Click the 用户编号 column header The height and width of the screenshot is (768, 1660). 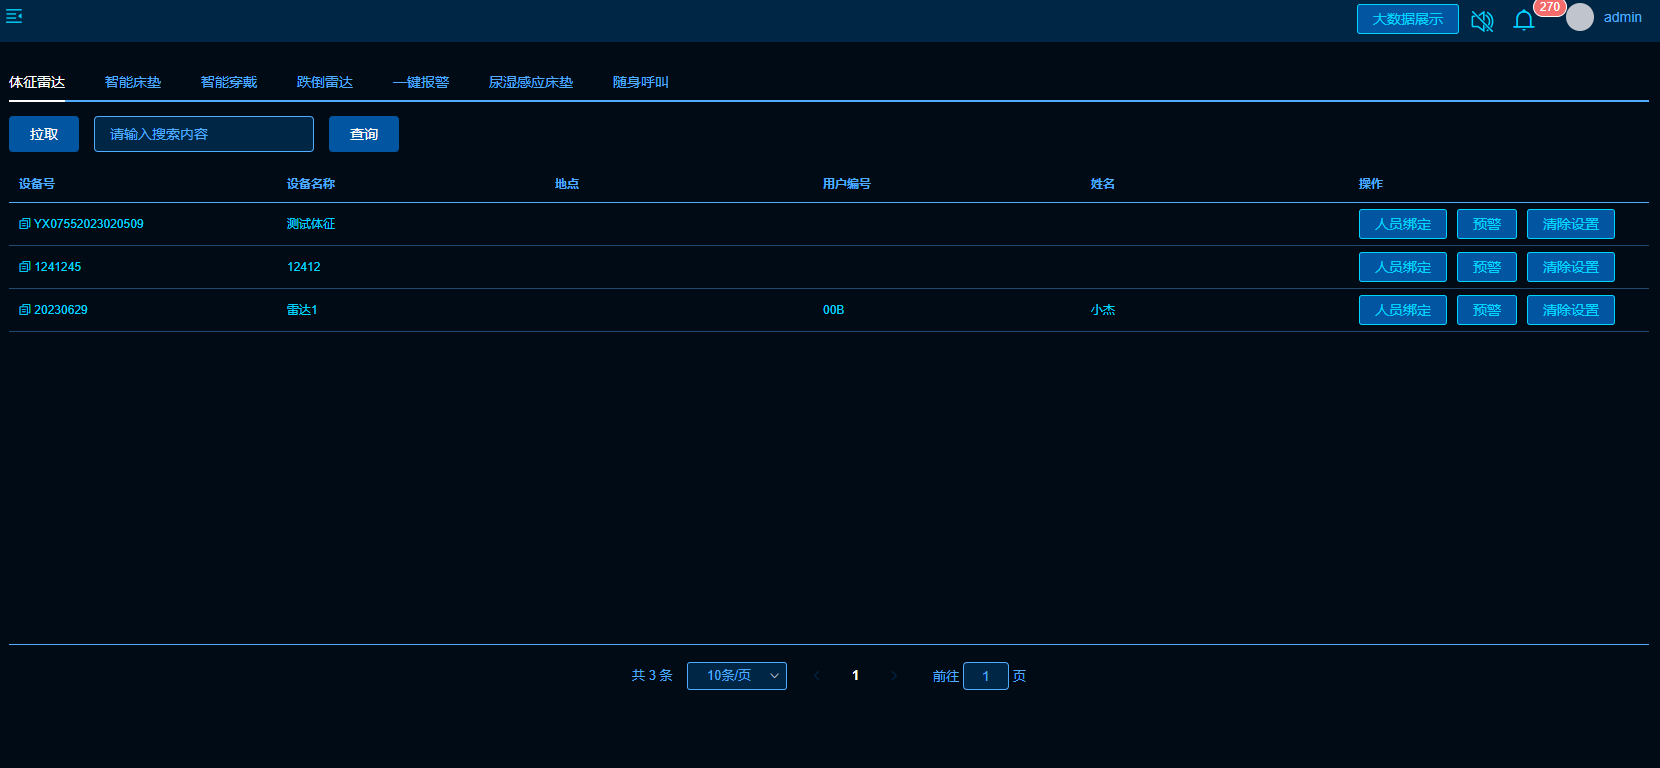pyautogui.click(x=847, y=184)
